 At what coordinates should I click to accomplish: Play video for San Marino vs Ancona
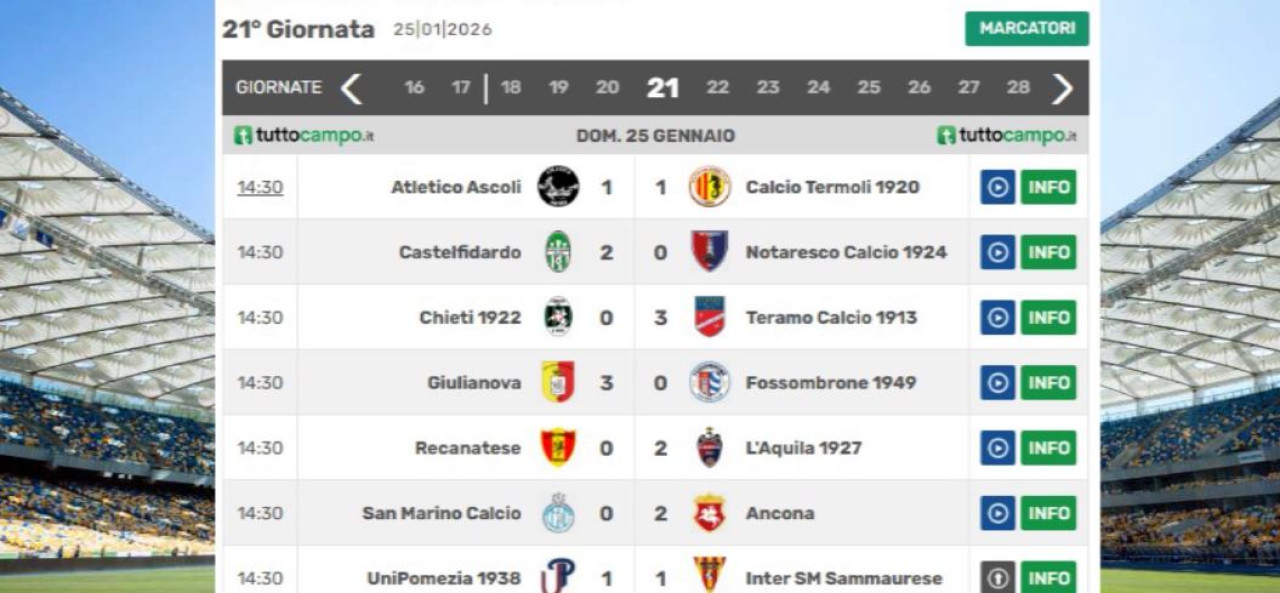[997, 513]
